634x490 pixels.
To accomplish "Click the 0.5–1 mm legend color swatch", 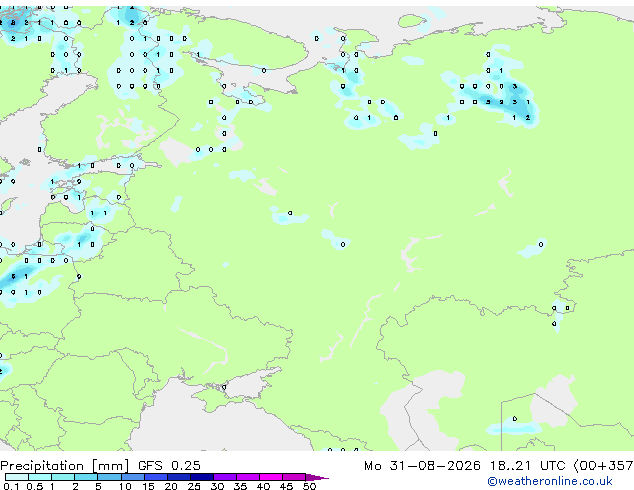I will [40, 477].
